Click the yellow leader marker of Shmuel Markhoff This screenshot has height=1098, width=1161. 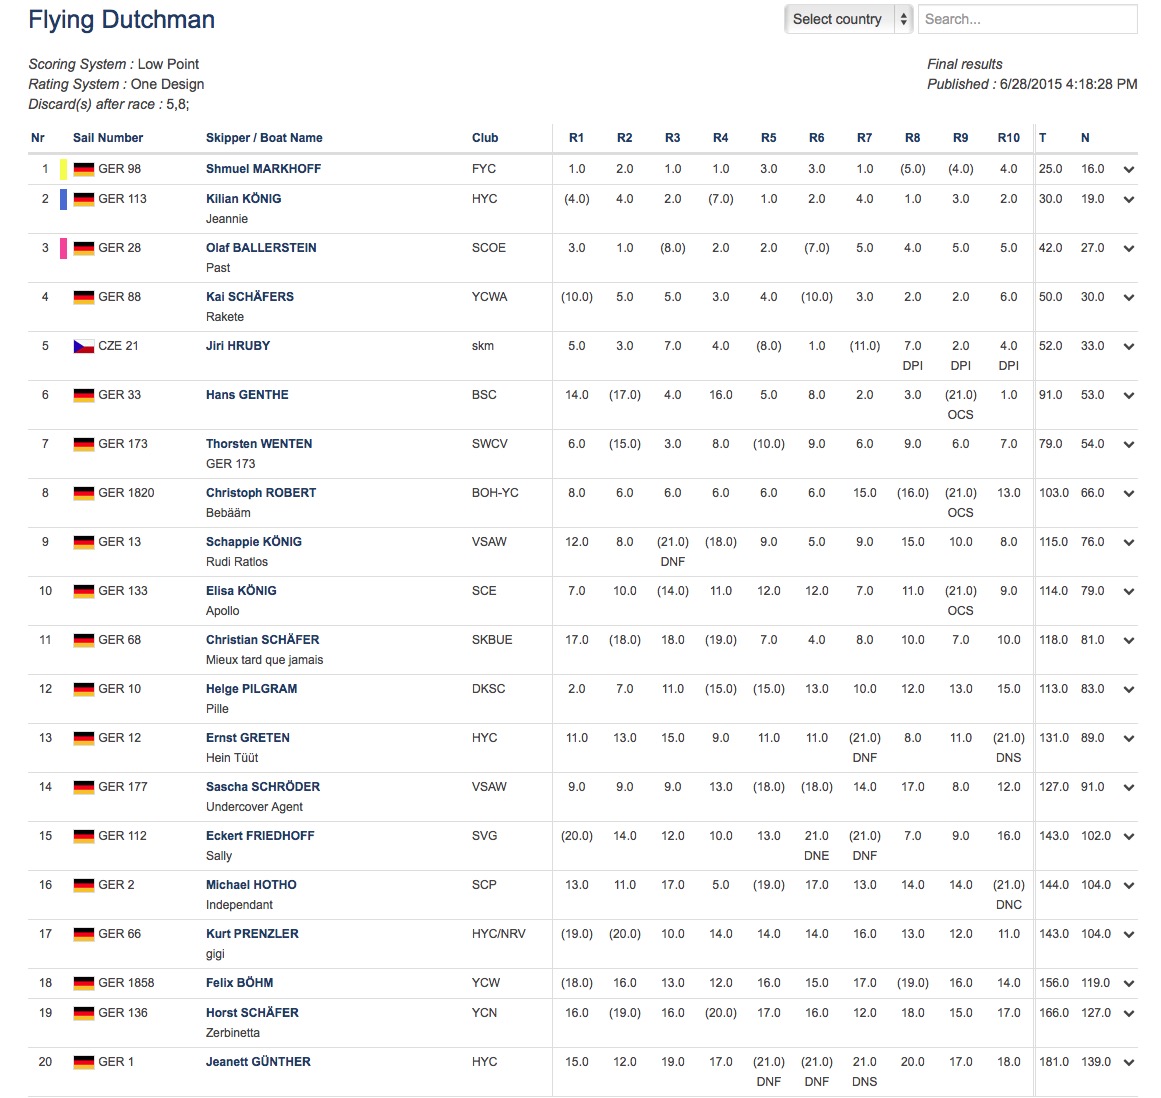click(64, 169)
